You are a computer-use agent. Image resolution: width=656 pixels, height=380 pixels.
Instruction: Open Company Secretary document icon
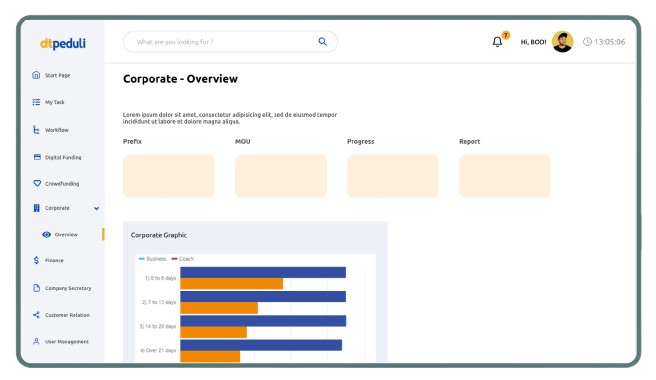pos(36,288)
